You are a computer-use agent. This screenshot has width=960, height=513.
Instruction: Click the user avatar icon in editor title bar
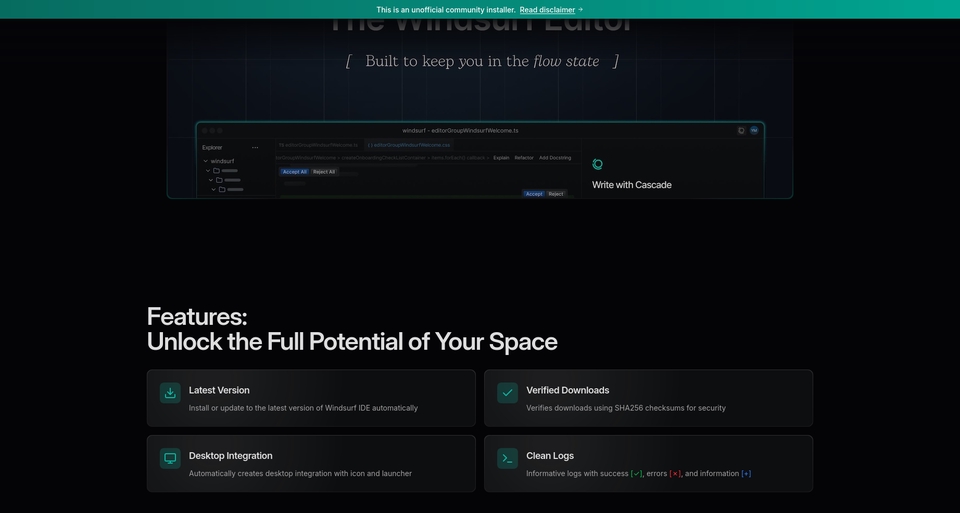pos(754,130)
